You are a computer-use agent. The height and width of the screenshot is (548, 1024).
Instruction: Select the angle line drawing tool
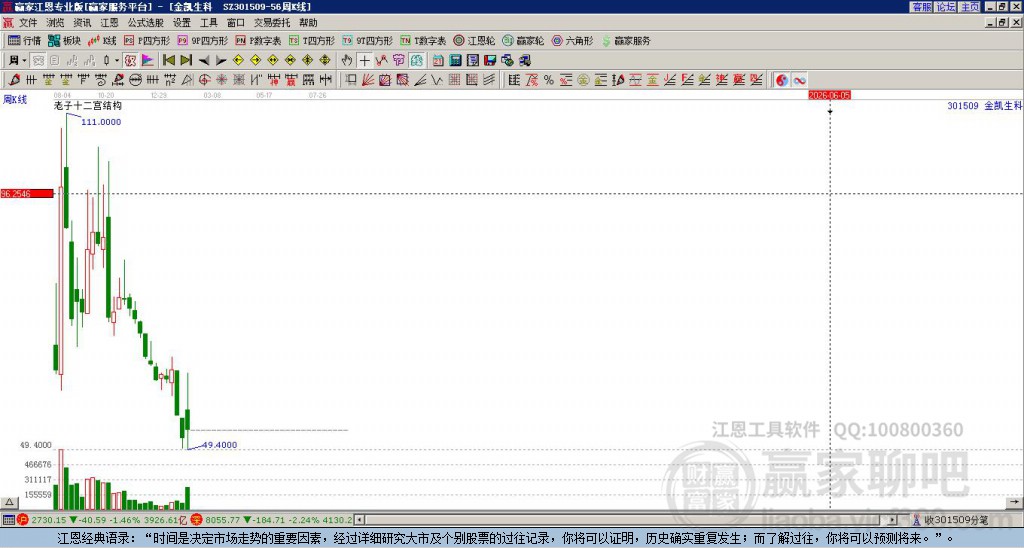[420, 80]
